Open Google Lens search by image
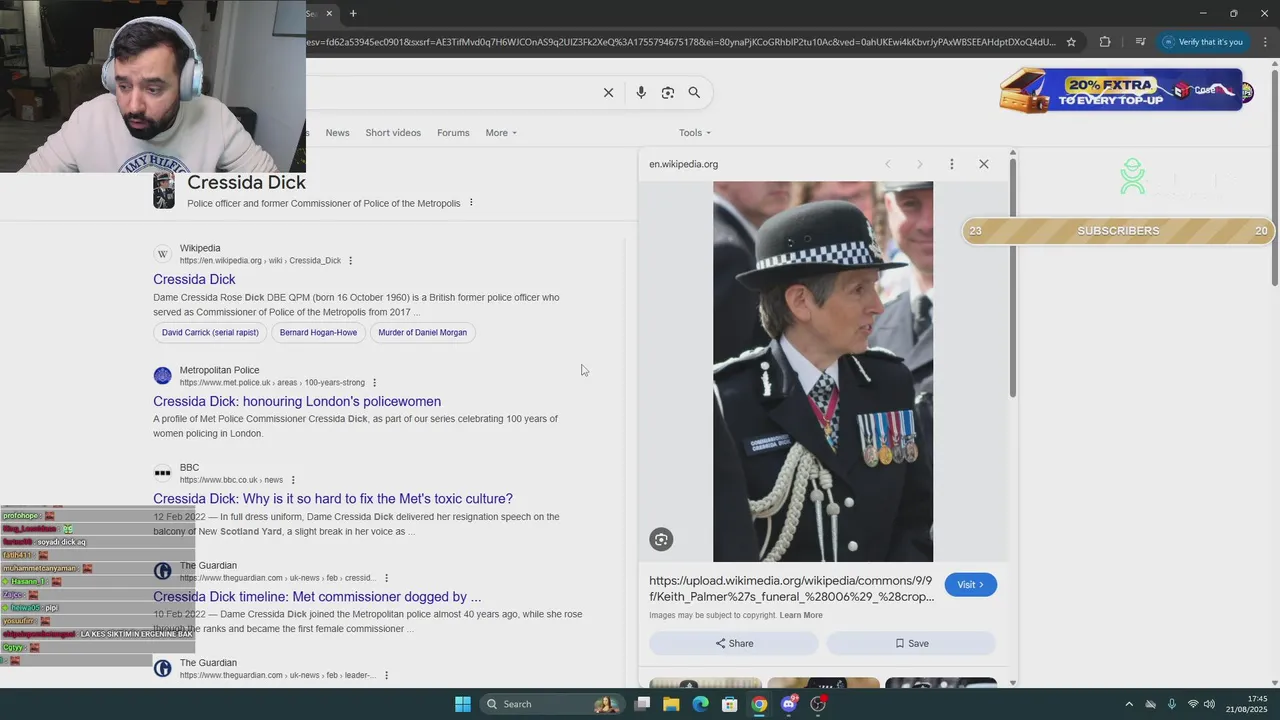The image size is (1280, 720). pyautogui.click(x=668, y=92)
